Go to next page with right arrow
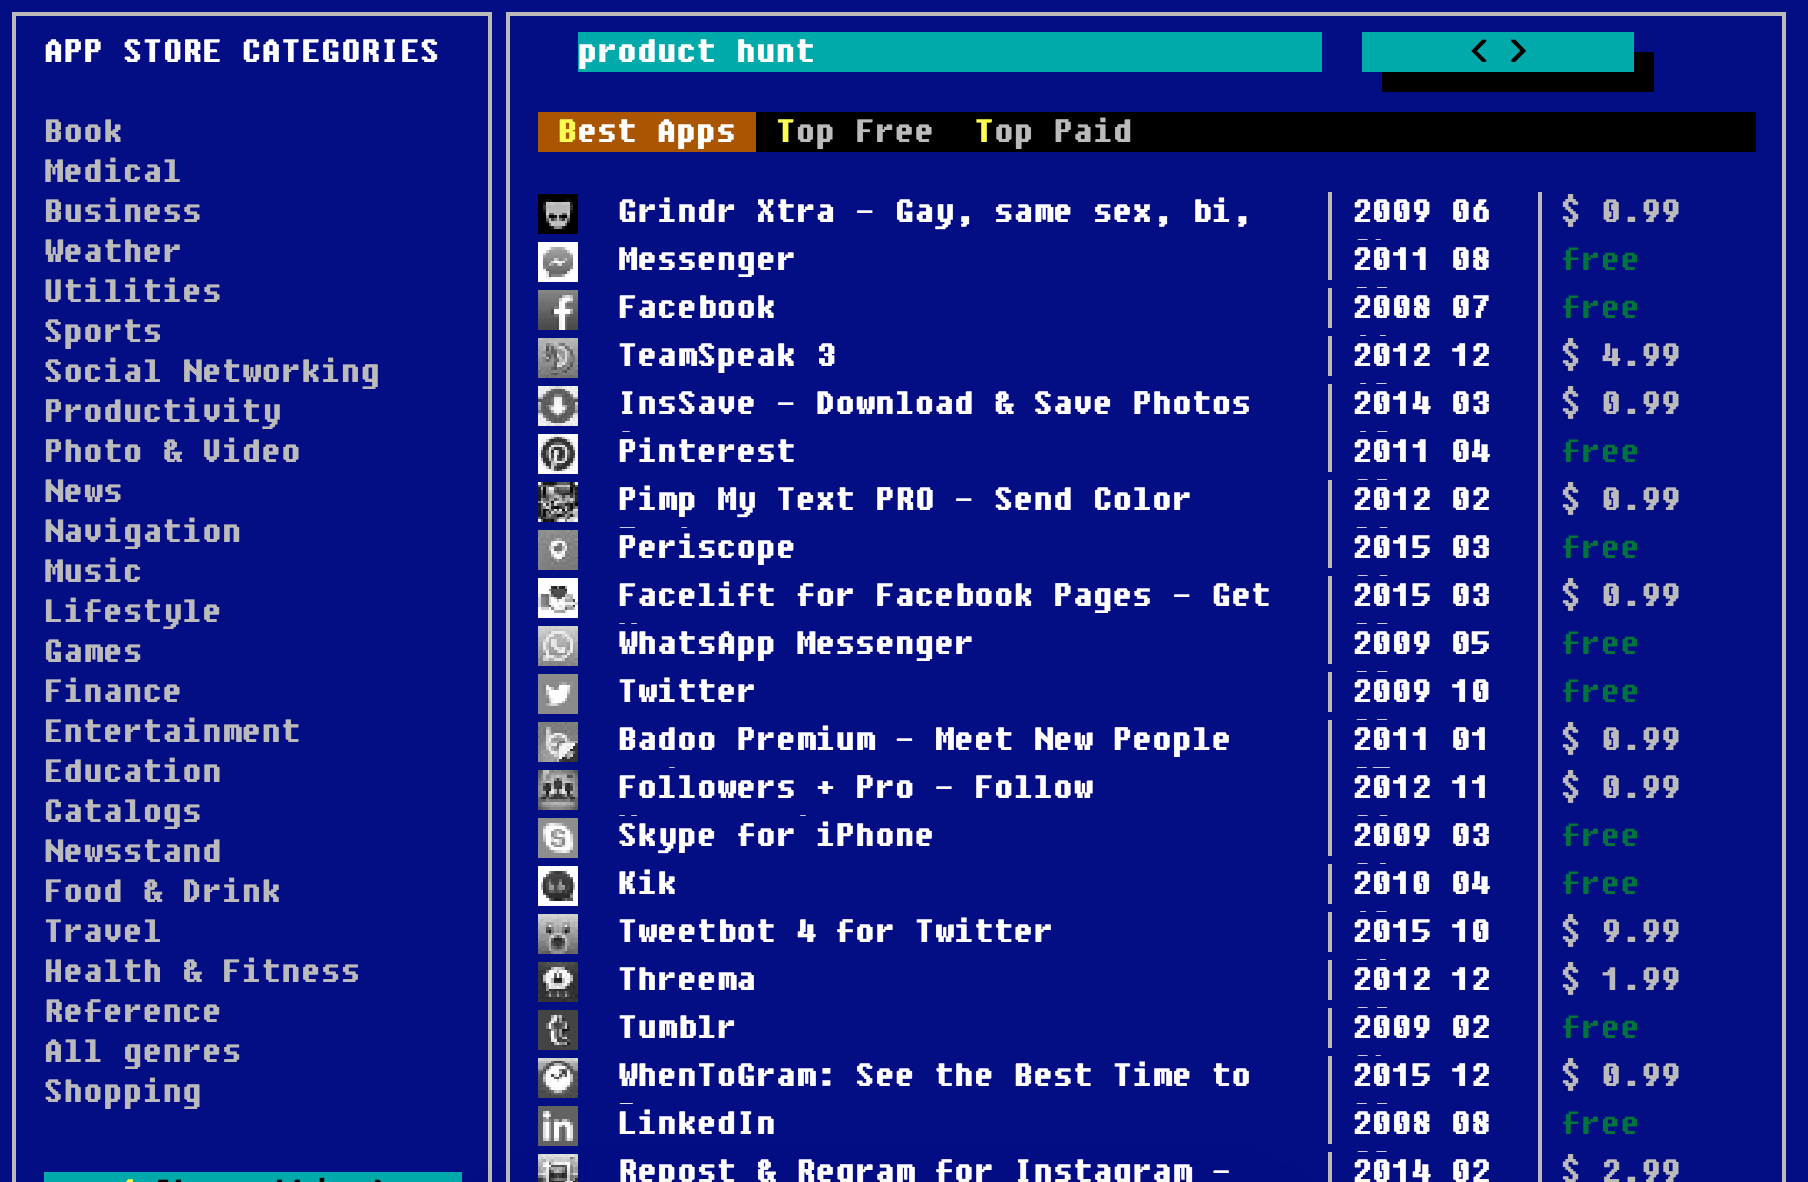The image size is (1808, 1182). click(x=1518, y=51)
